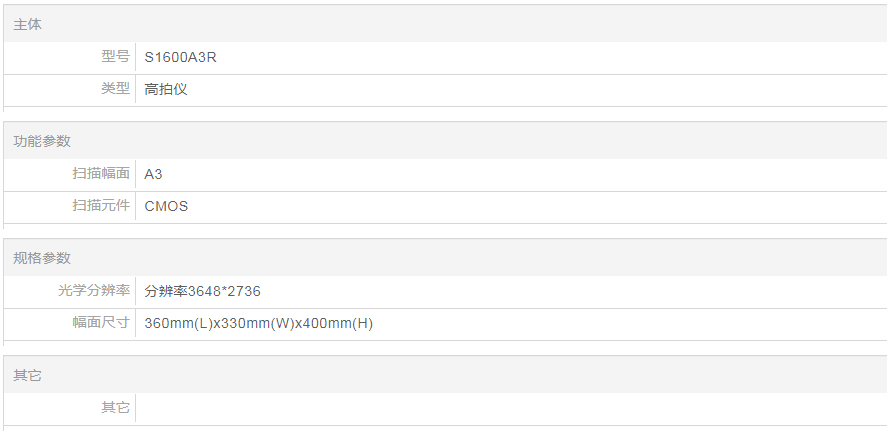Select the 360mm(L)x330mm(W)x400mm(H) dimensions text
Viewport: 891px width, 431px height.
click(x=259, y=324)
